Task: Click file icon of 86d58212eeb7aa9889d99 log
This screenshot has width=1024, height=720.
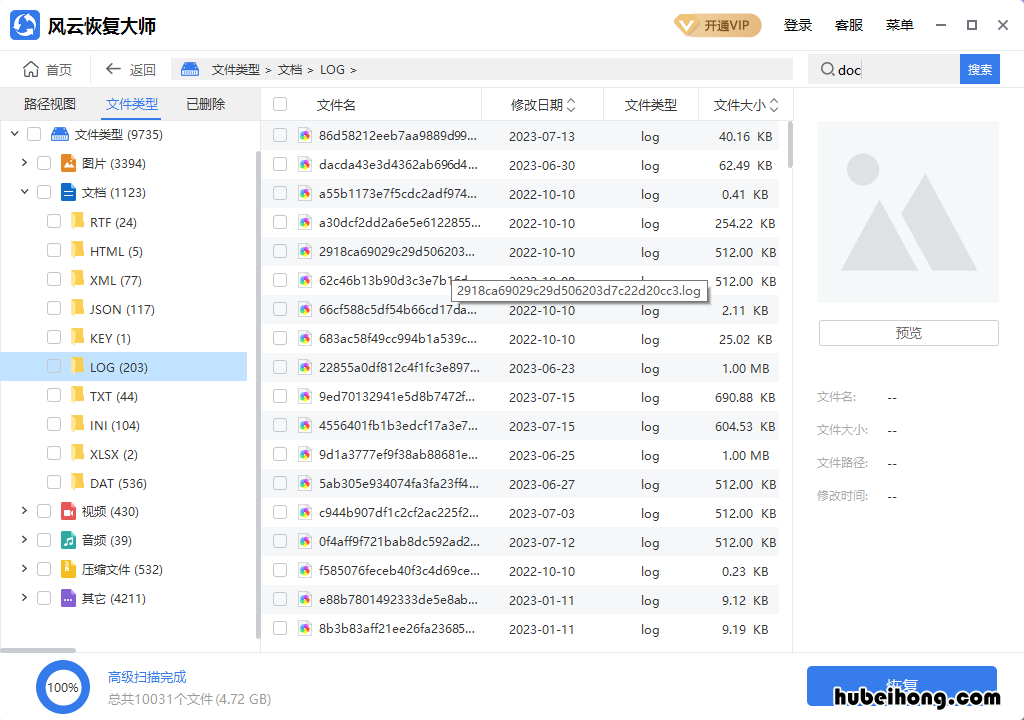Action: click(305, 135)
